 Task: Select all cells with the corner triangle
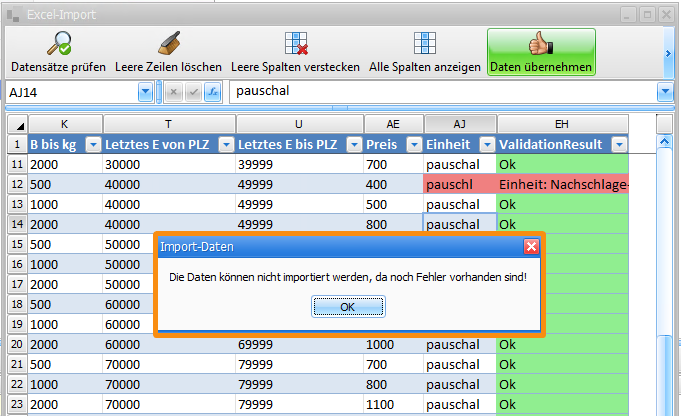18,125
